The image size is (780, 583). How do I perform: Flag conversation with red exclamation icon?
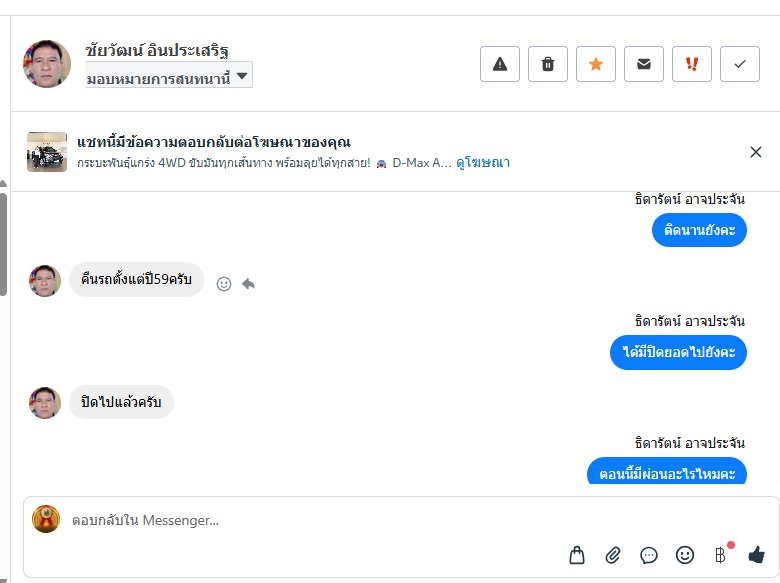[692, 64]
